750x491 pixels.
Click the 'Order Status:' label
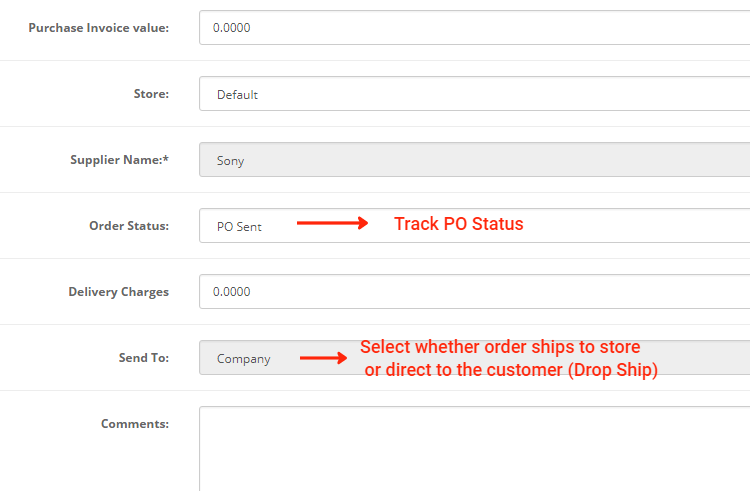click(x=129, y=226)
